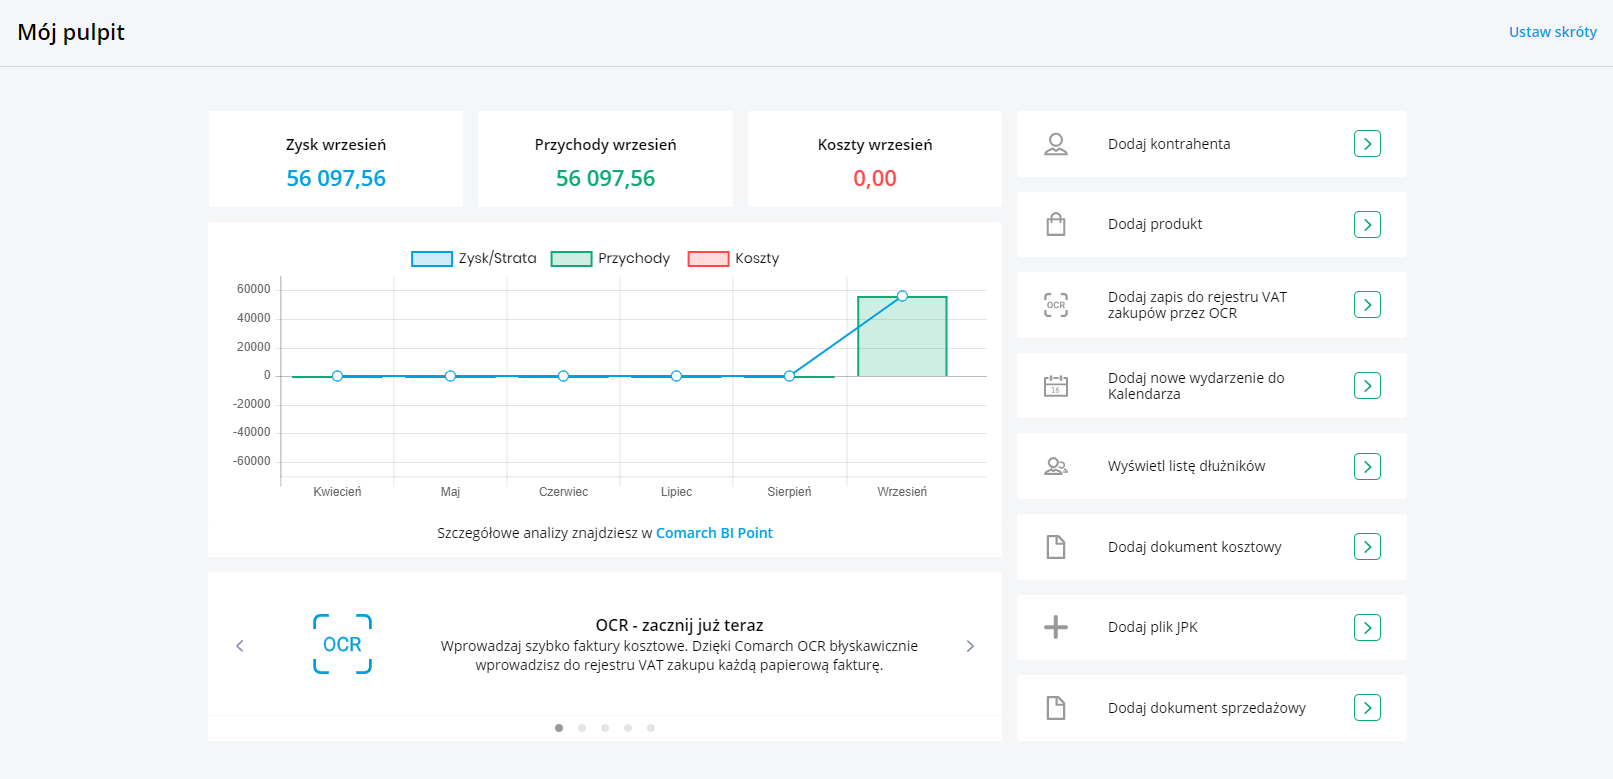This screenshot has width=1613, height=779.
Task: Click the OCR scan icon in shortcuts
Action: (x=1055, y=305)
